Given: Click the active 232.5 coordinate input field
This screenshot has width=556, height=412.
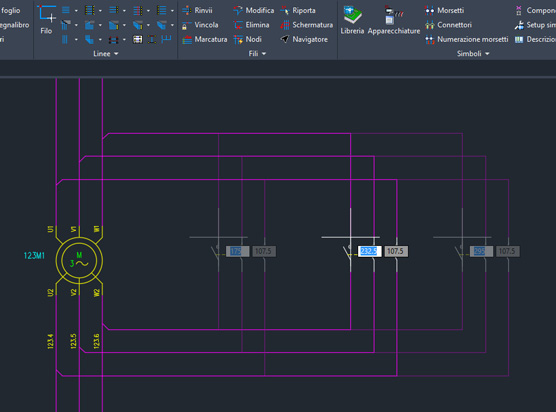Looking at the screenshot, I should pos(369,251).
